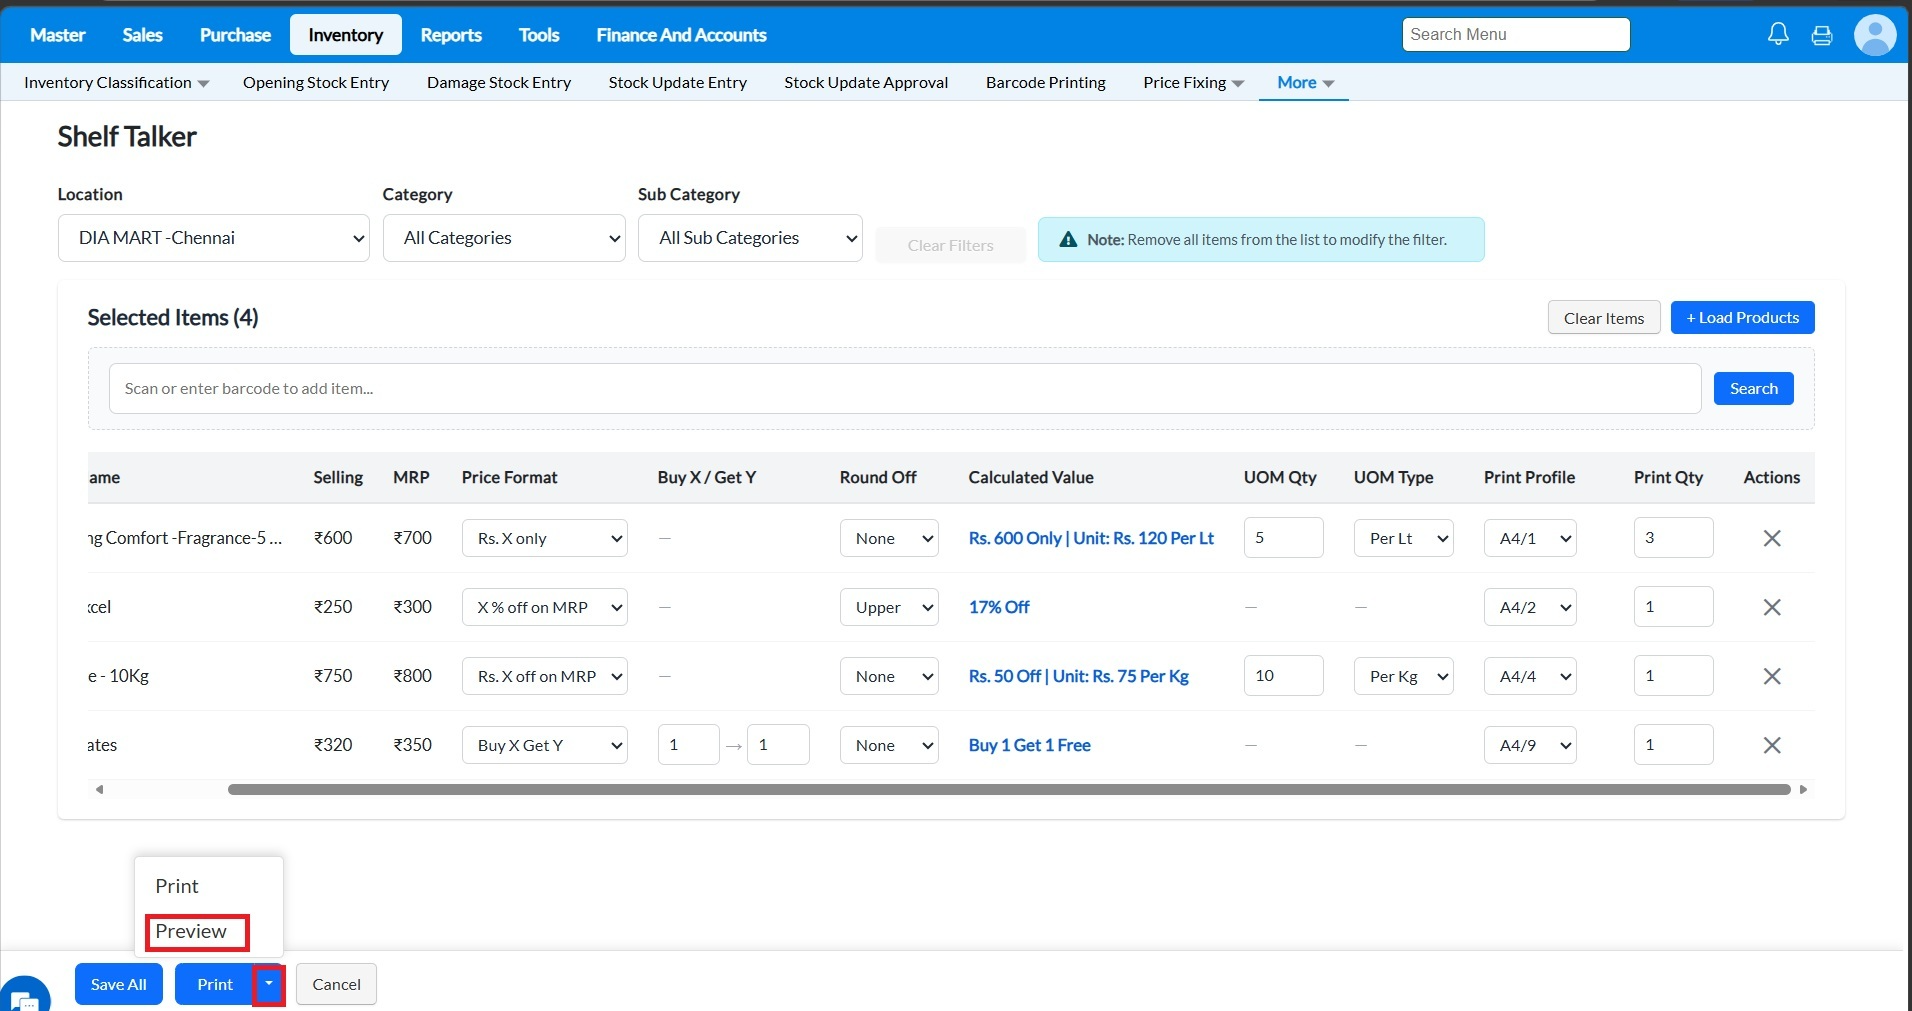Image resolution: width=1912 pixels, height=1011 pixels.
Task: Click the printer icon in header
Action: (1822, 36)
